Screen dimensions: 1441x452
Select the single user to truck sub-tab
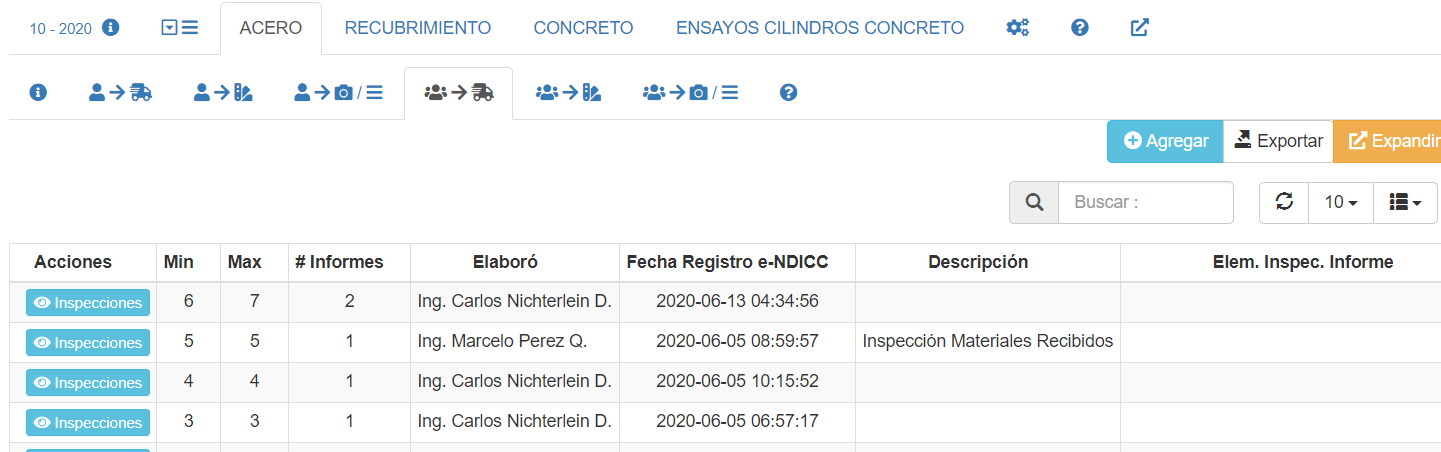tap(120, 93)
